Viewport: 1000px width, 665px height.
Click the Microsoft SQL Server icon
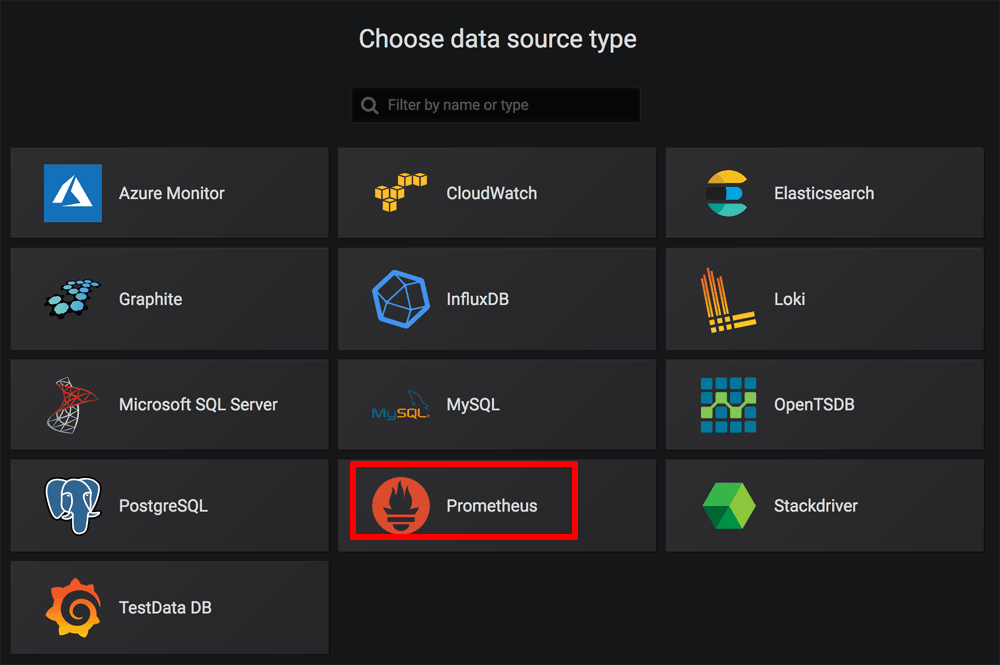(x=73, y=405)
